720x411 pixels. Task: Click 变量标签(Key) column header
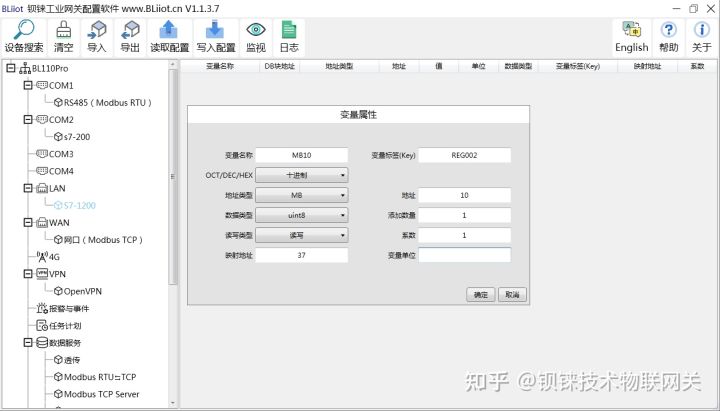(578, 66)
